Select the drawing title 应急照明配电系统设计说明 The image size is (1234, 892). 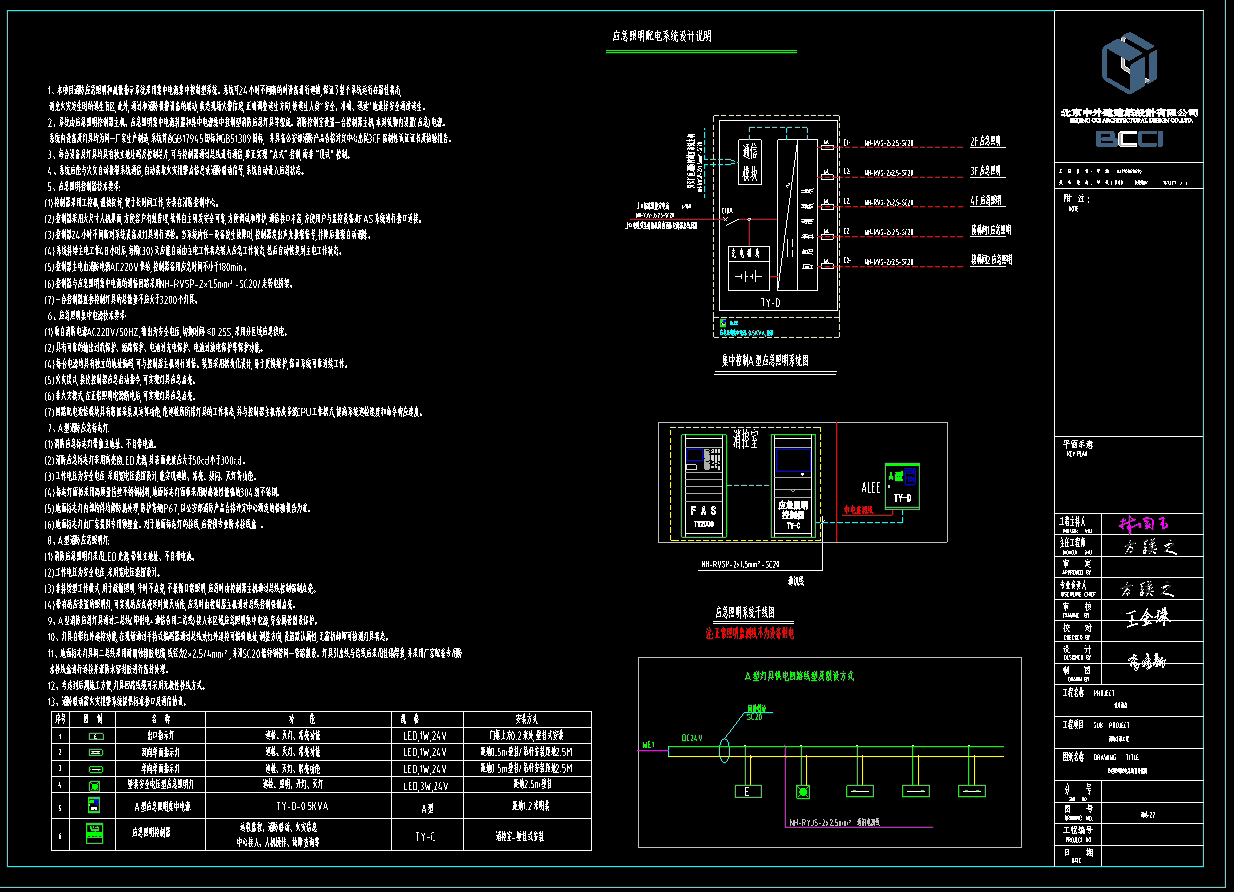[661, 36]
